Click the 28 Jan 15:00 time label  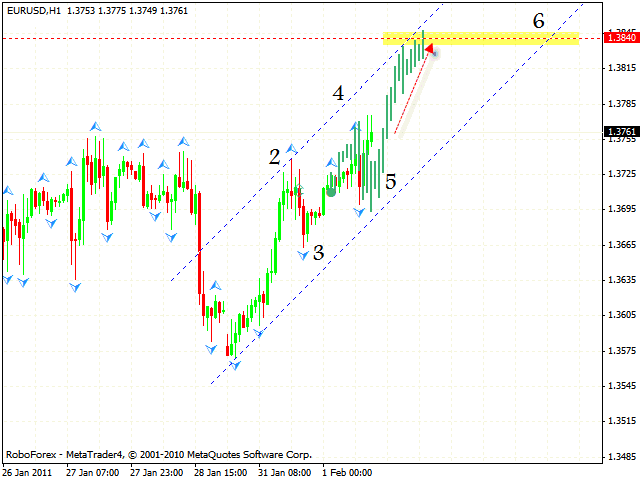(221, 473)
